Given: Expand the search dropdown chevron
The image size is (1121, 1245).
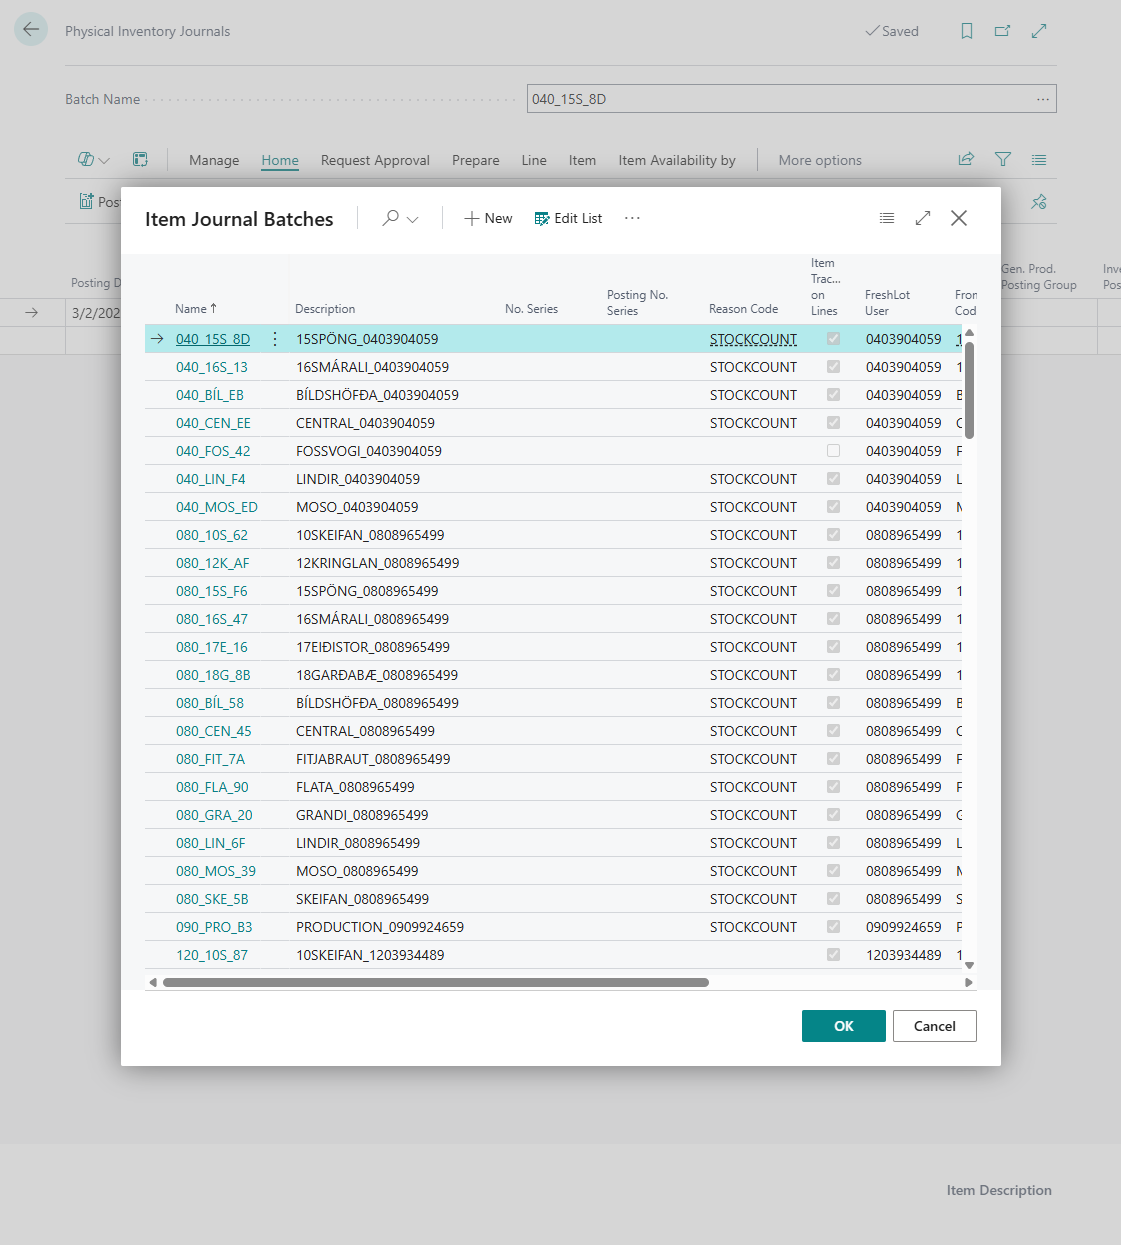Looking at the screenshot, I should click(x=413, y=219).
